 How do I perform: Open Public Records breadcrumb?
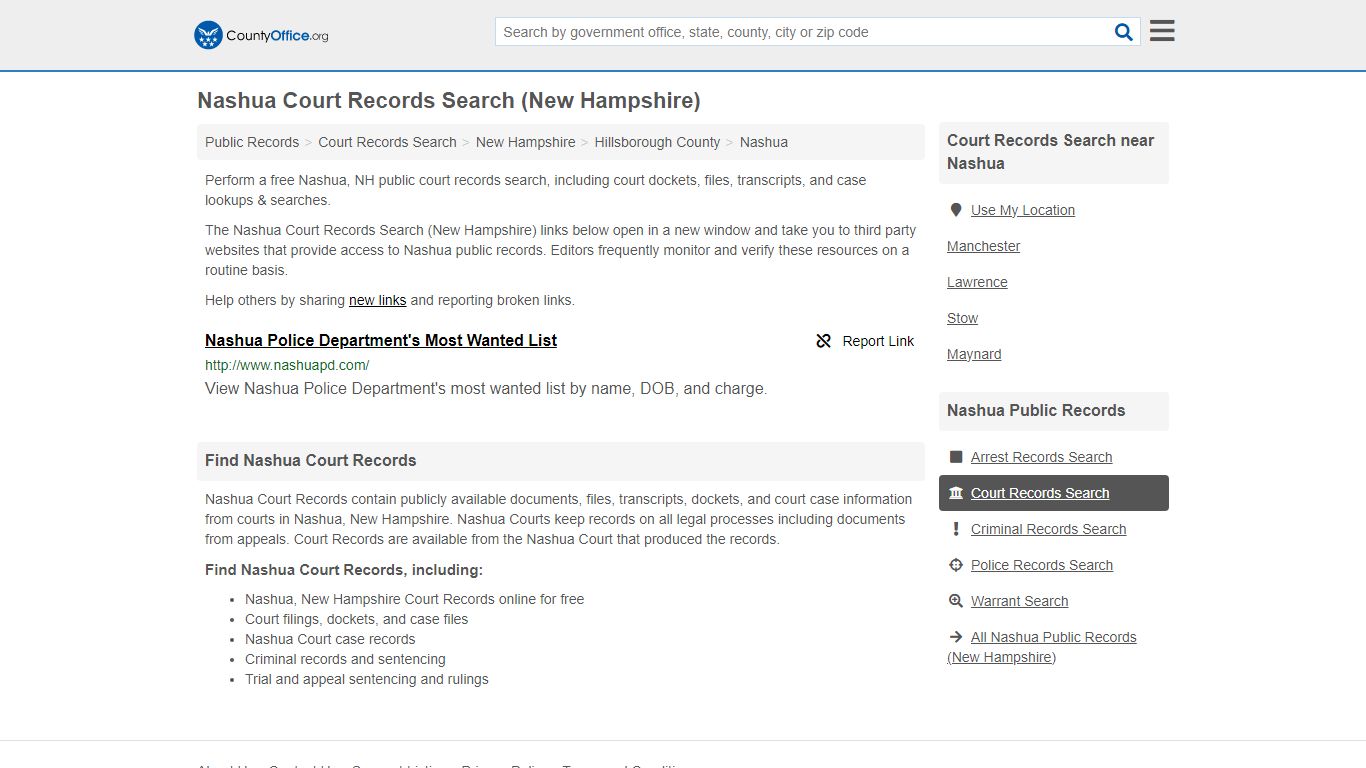pos(252,142)
